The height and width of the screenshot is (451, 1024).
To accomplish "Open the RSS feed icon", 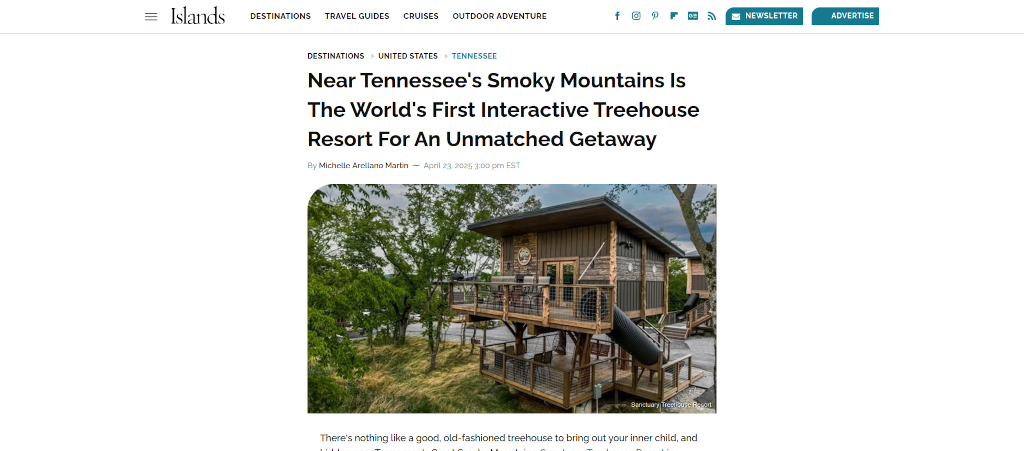I will [712, 16].
